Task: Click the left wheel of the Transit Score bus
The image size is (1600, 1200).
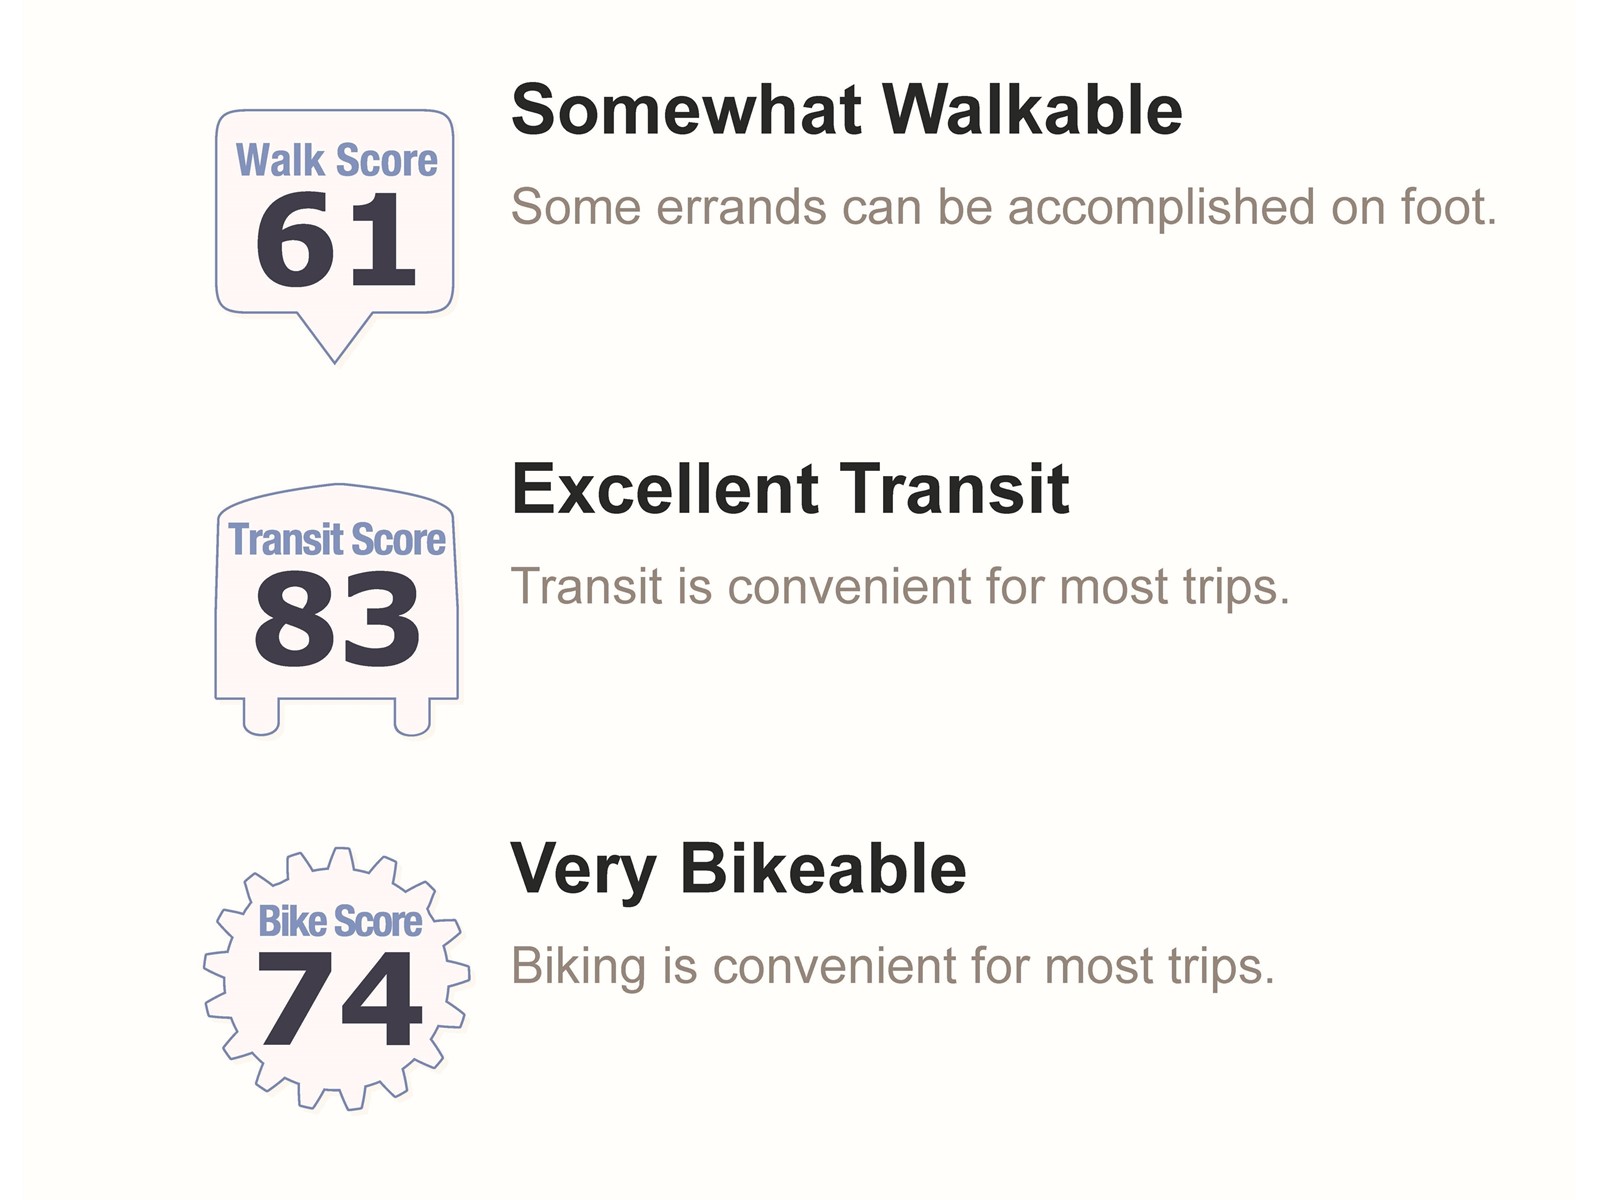Action: coord(261,717)
